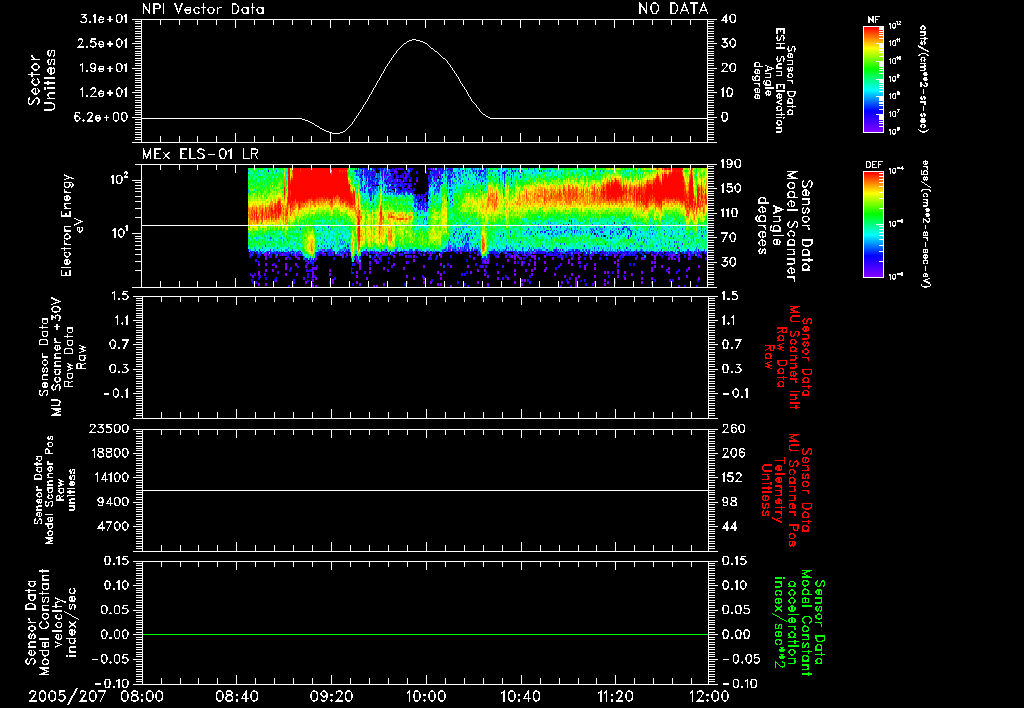1024x708 pixels.
Task: Select the 'MEx ELS-01 LR' panel title
Action: coord(200,154)
